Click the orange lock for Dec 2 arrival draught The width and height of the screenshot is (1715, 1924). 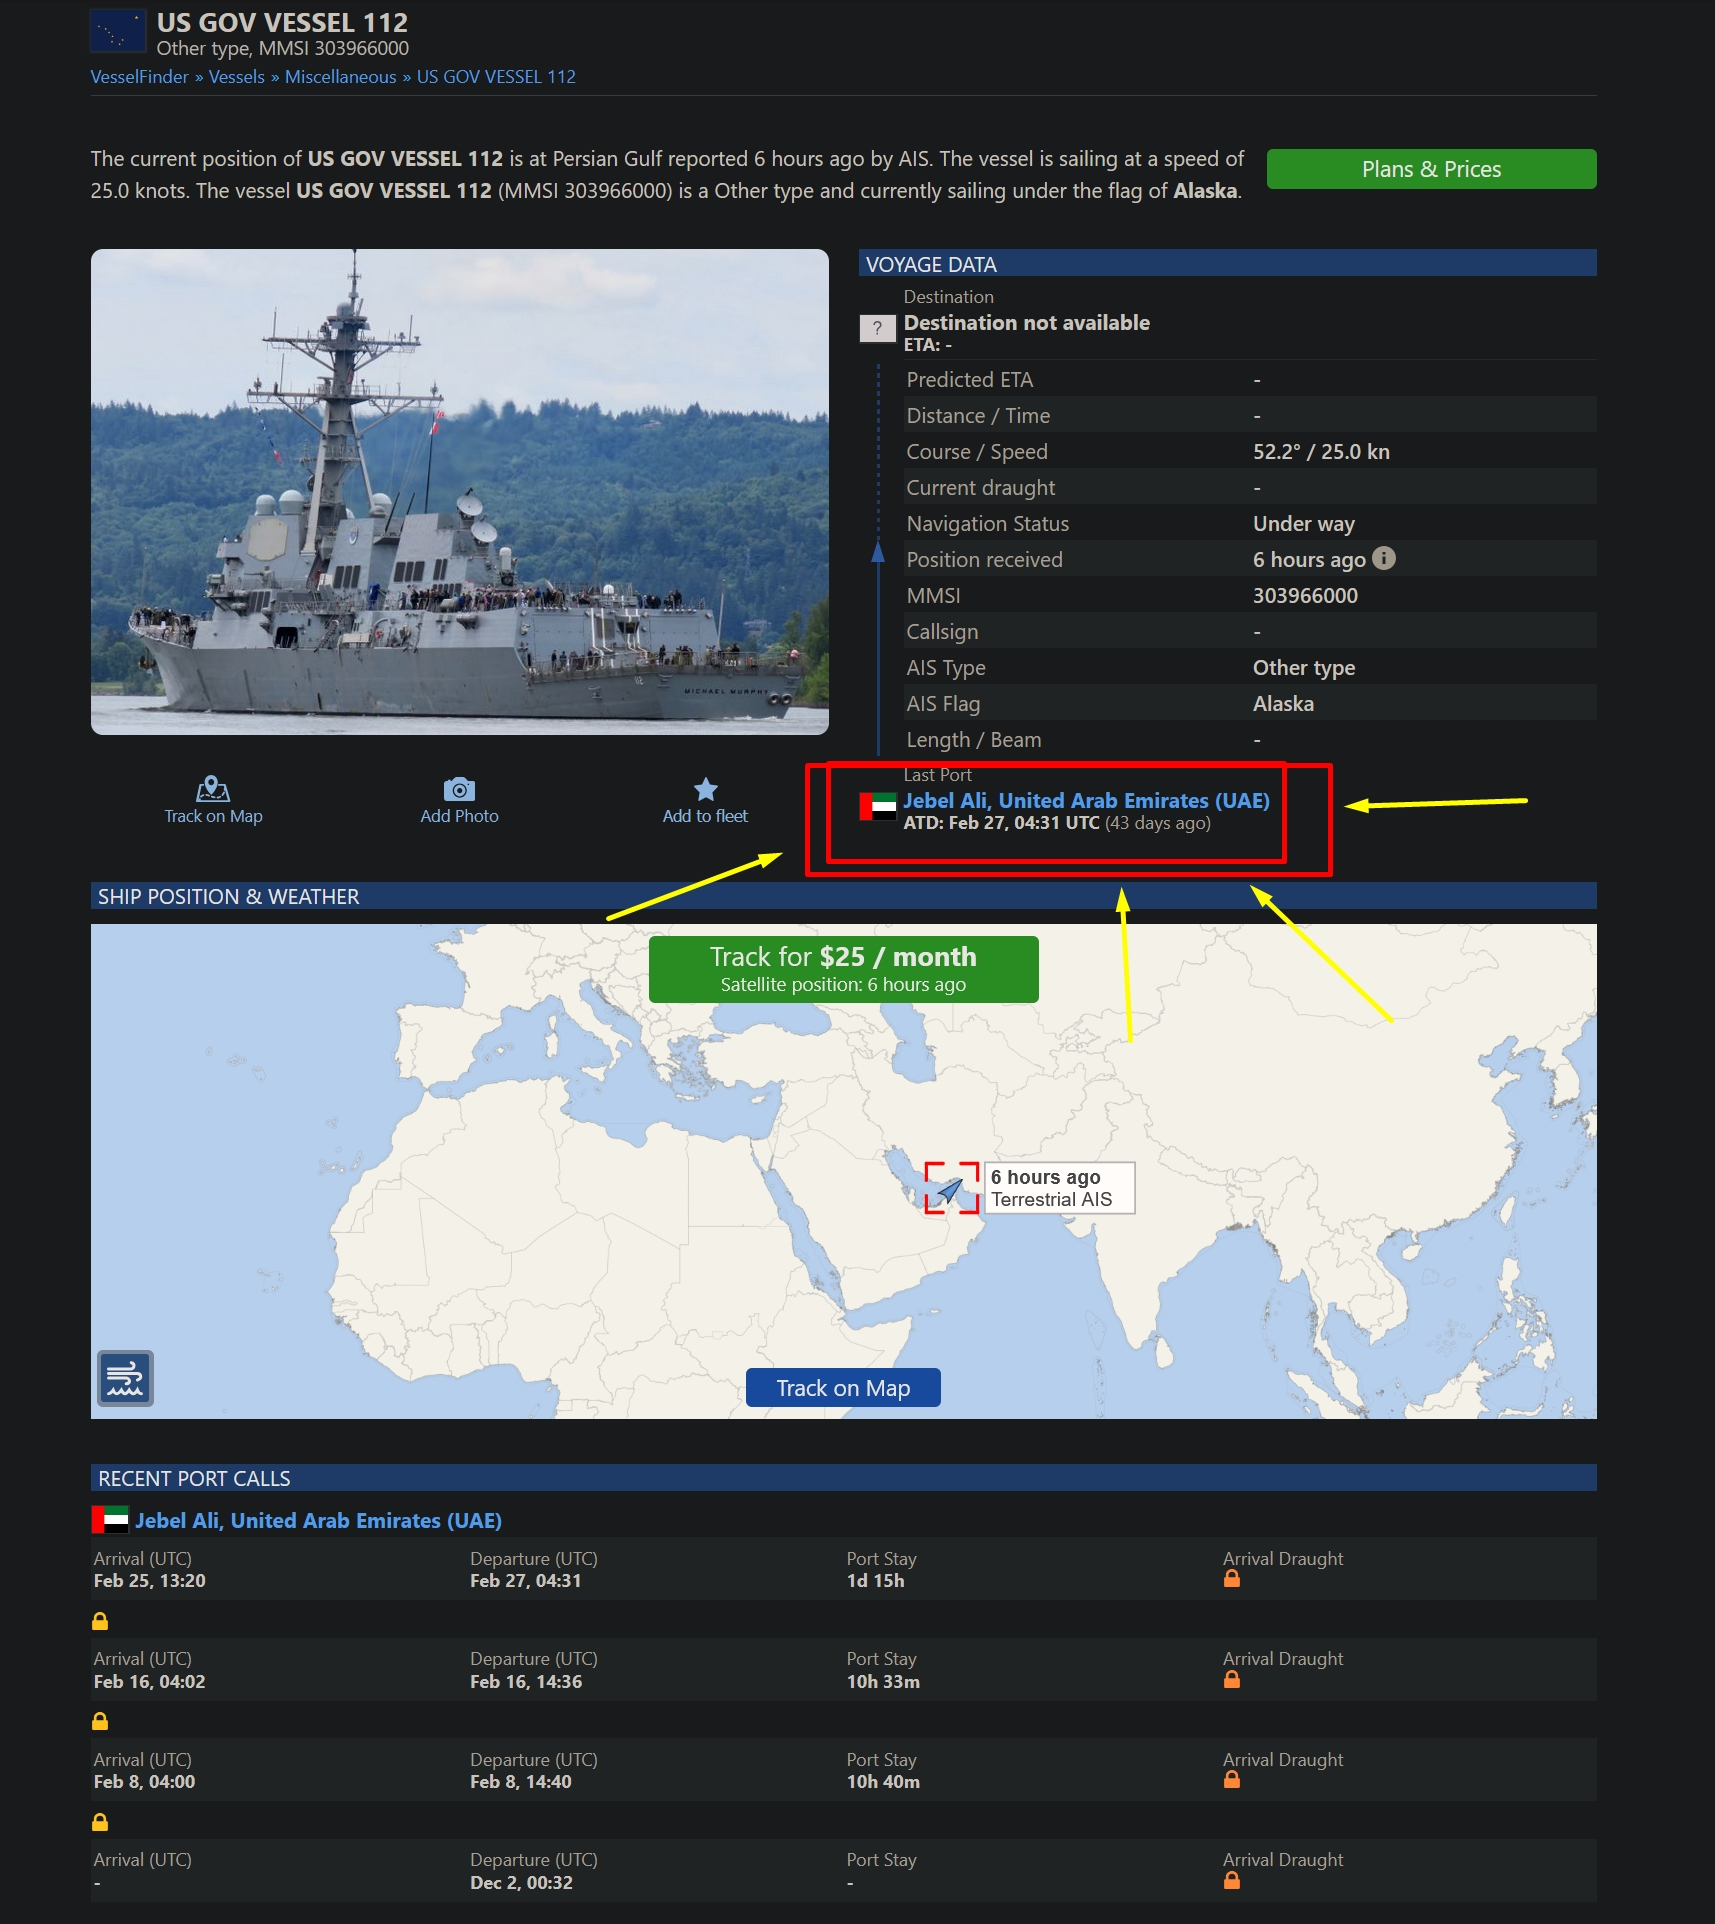click(1232, 1881)
